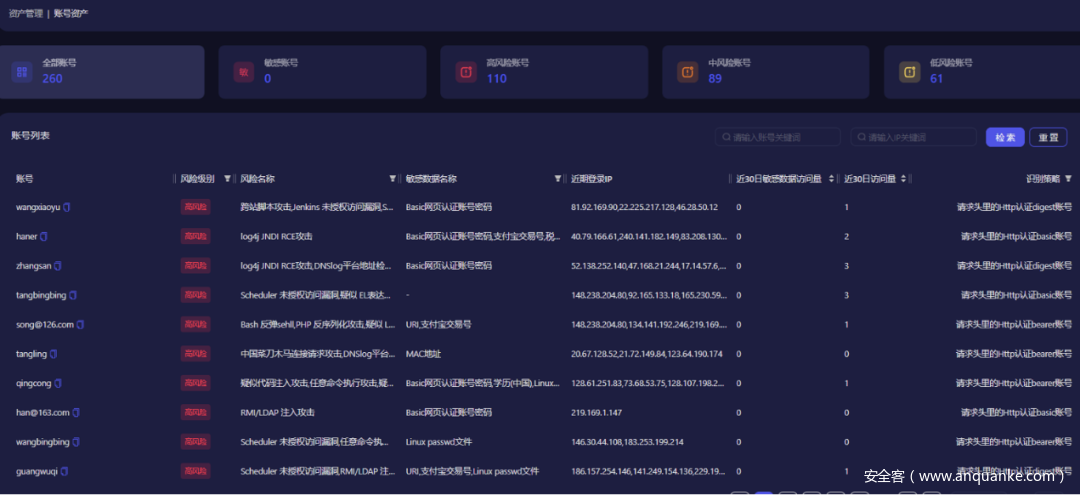
Task: Open the 敏感数据名称 column filter
Action: (558, 179)
